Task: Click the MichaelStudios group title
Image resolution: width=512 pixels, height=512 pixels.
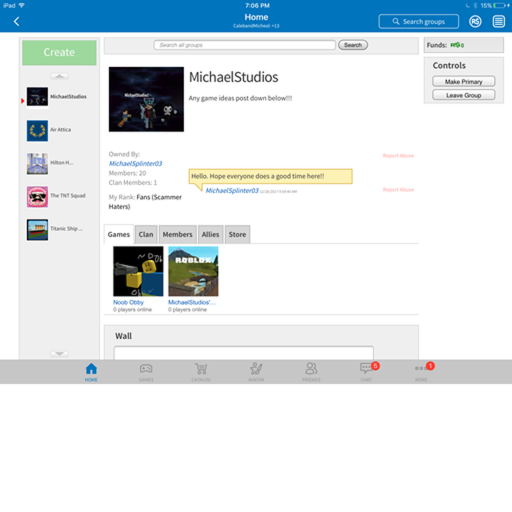Action: coord(233,77)
